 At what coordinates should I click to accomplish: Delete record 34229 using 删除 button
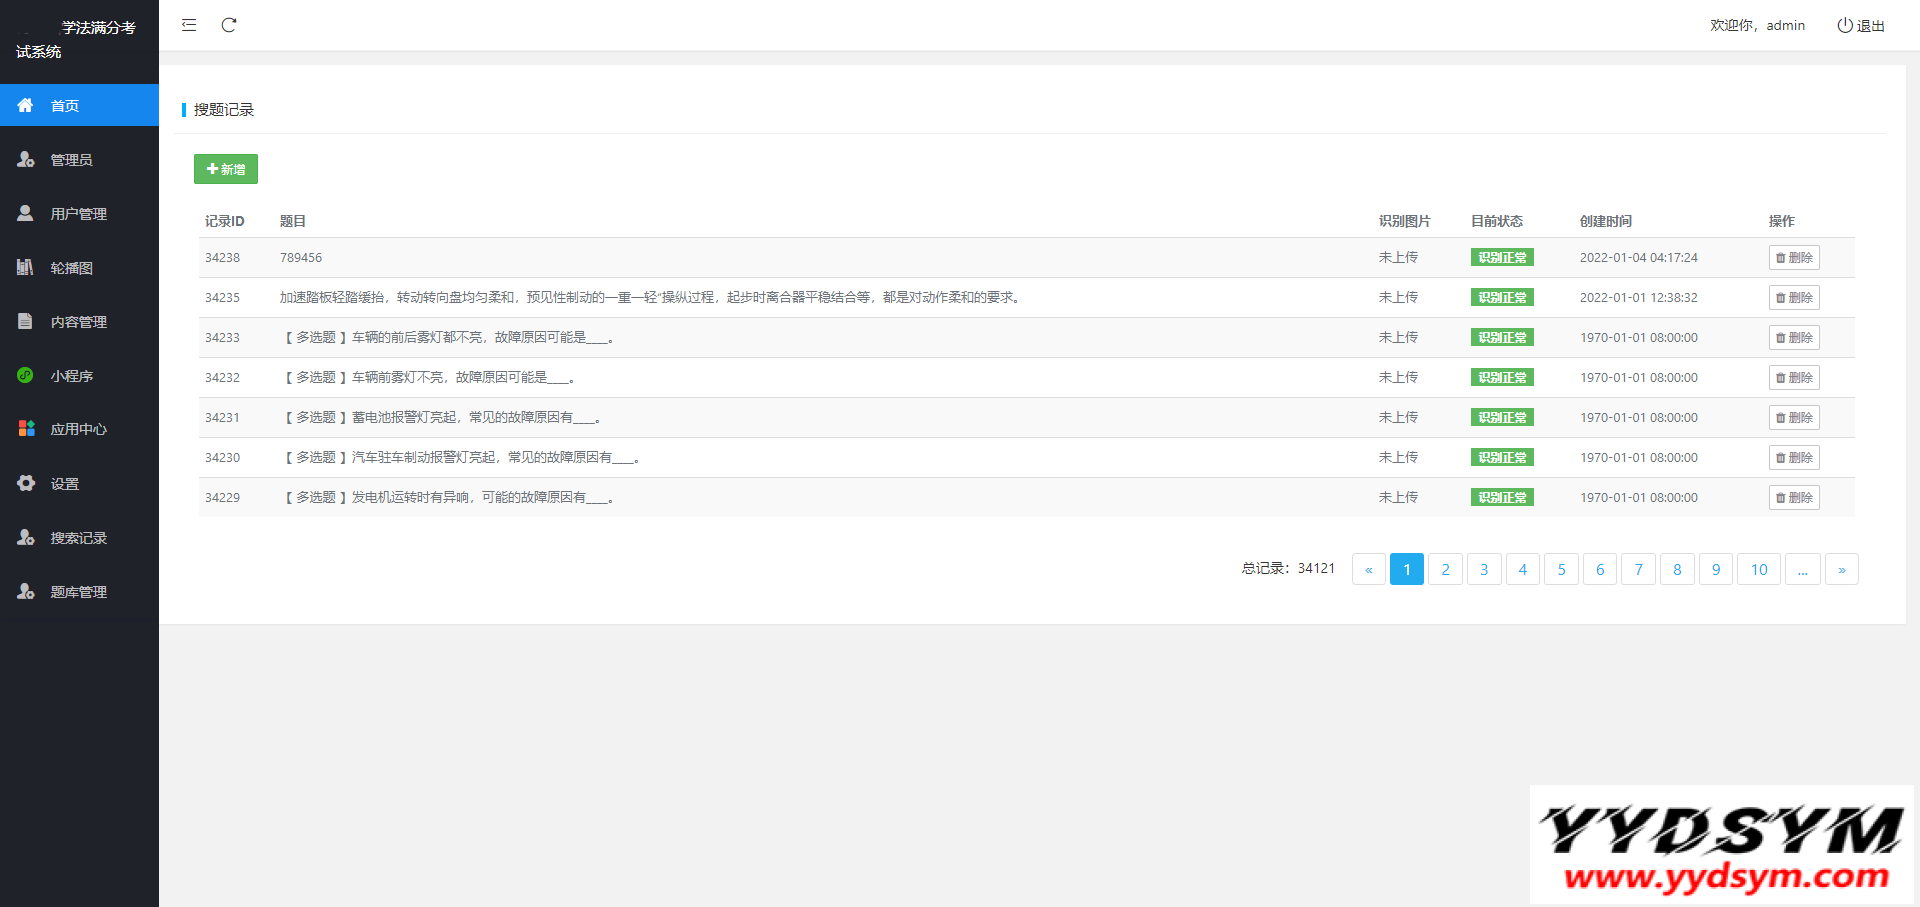pos(1794,498)
